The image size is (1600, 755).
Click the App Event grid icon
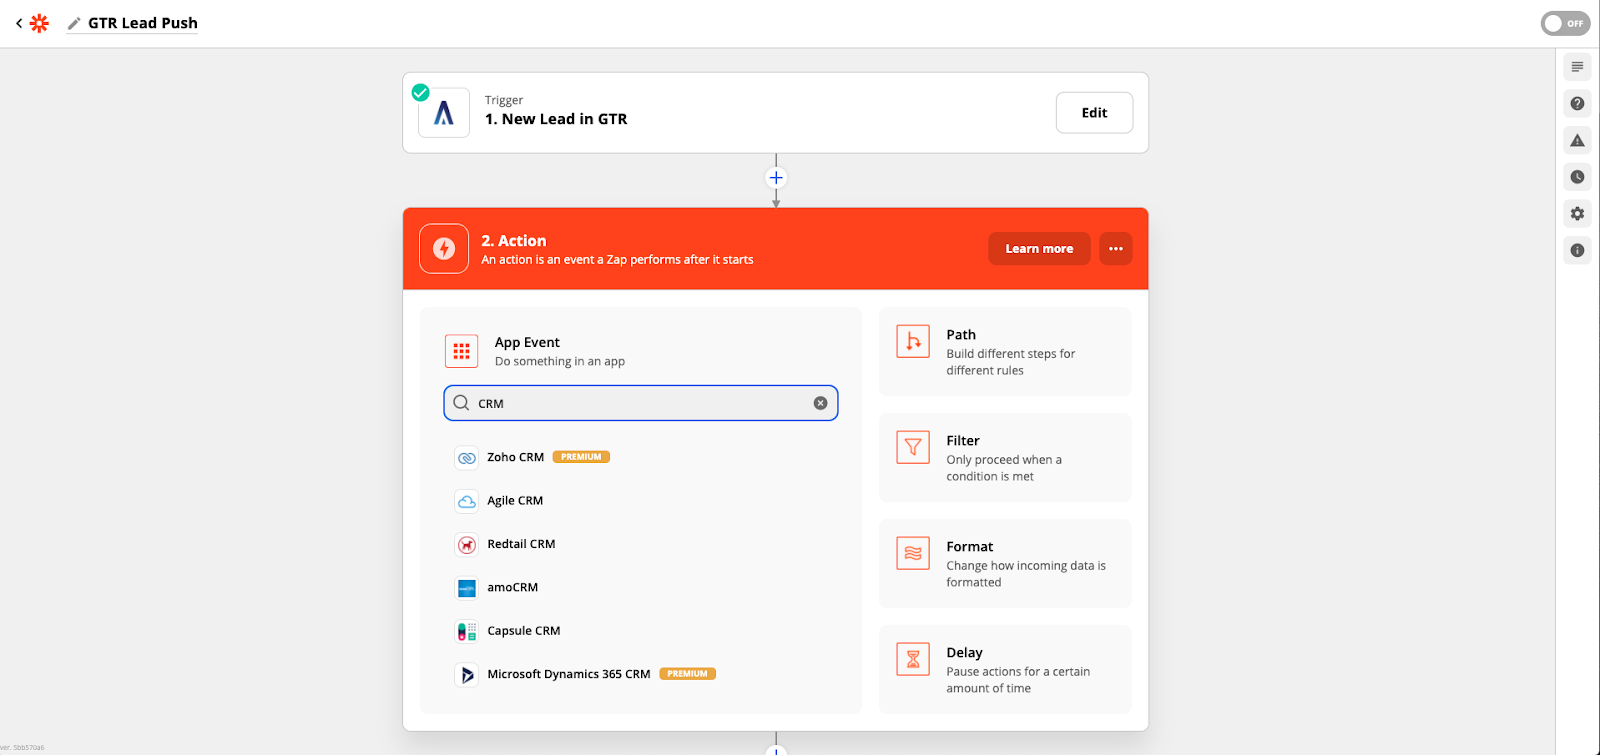coord(461,351)
